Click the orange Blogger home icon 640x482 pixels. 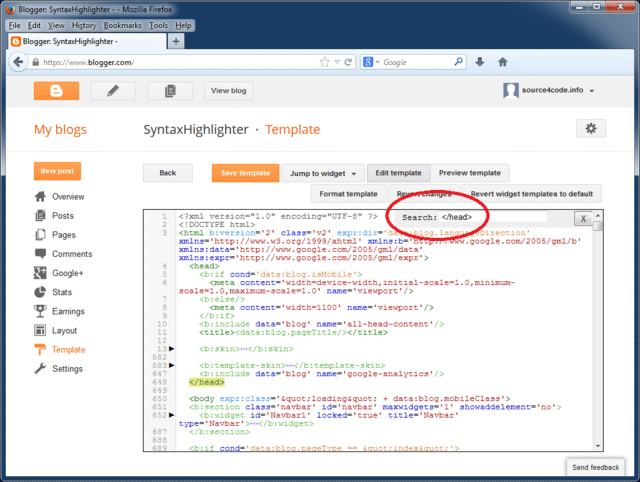[x=56, y=91]
